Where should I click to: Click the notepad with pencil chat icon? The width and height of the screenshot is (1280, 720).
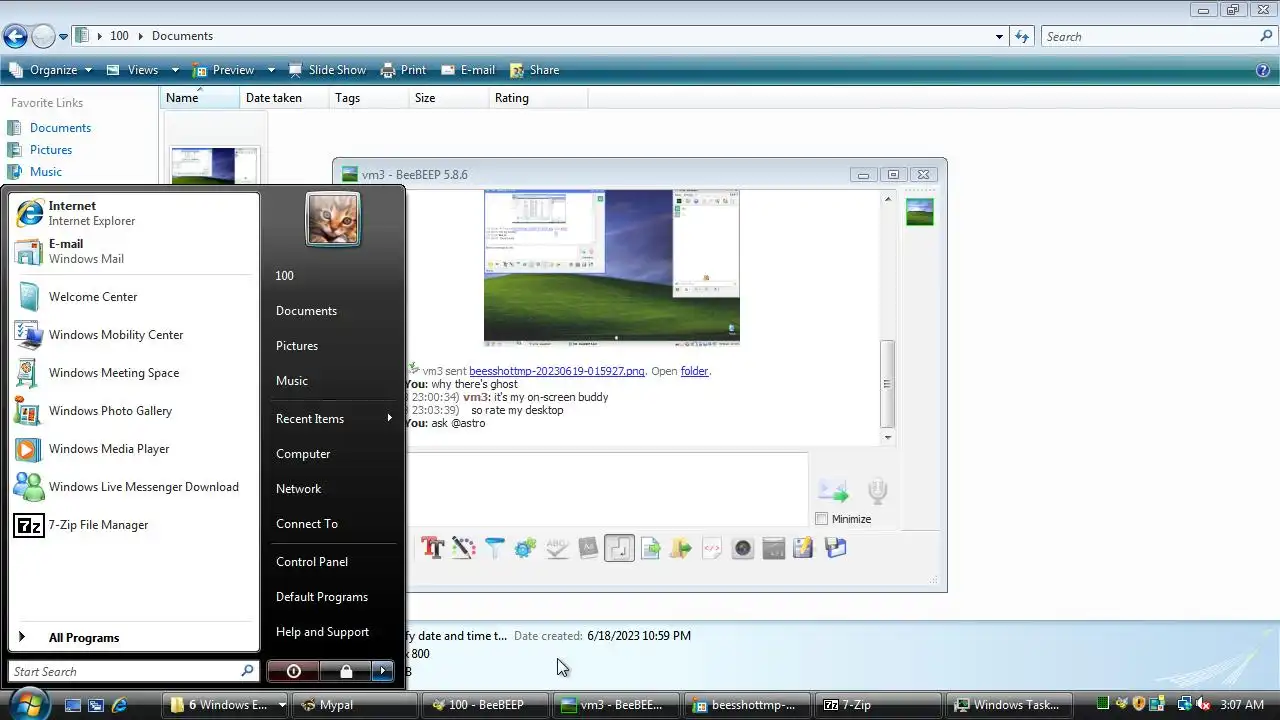point(804,548)
